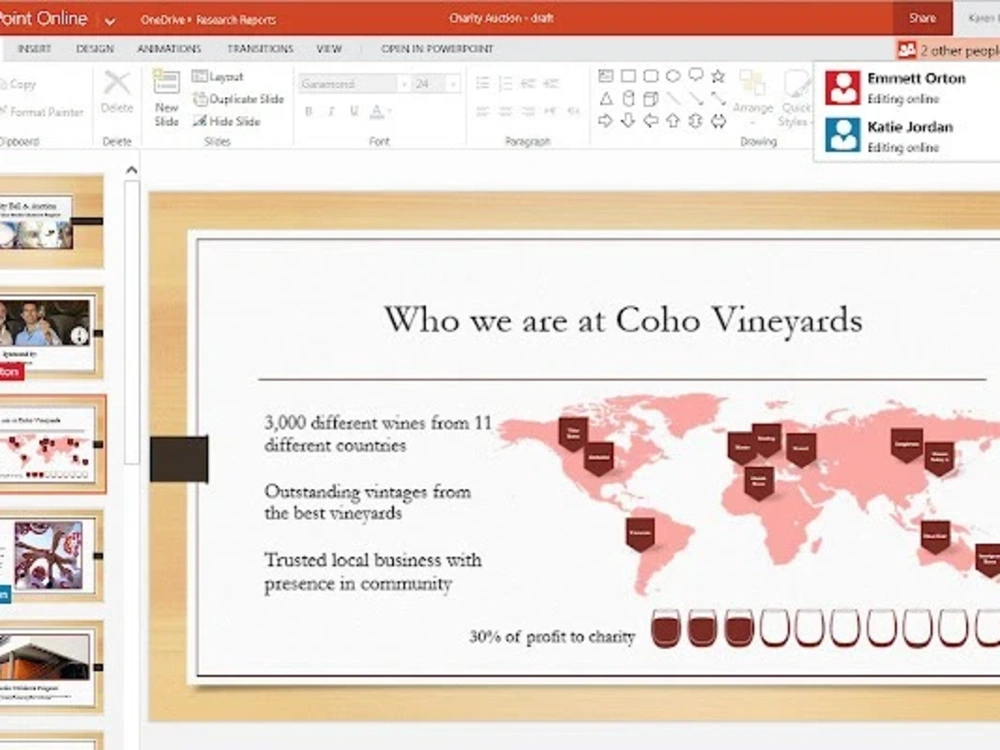Click the font color A button
The height and width of the screenshot is (750, 1000).
coord(377,112)
